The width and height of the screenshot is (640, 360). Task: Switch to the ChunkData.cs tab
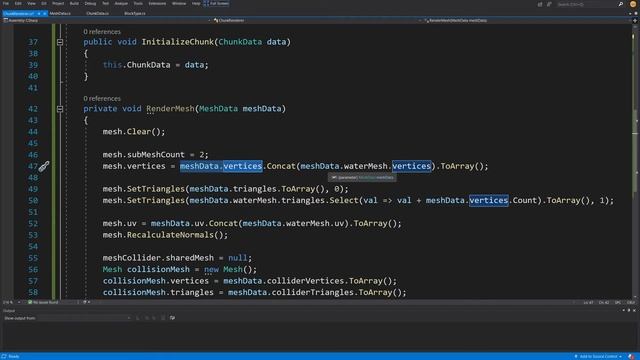pyautogui.click(x=98, y=13)
